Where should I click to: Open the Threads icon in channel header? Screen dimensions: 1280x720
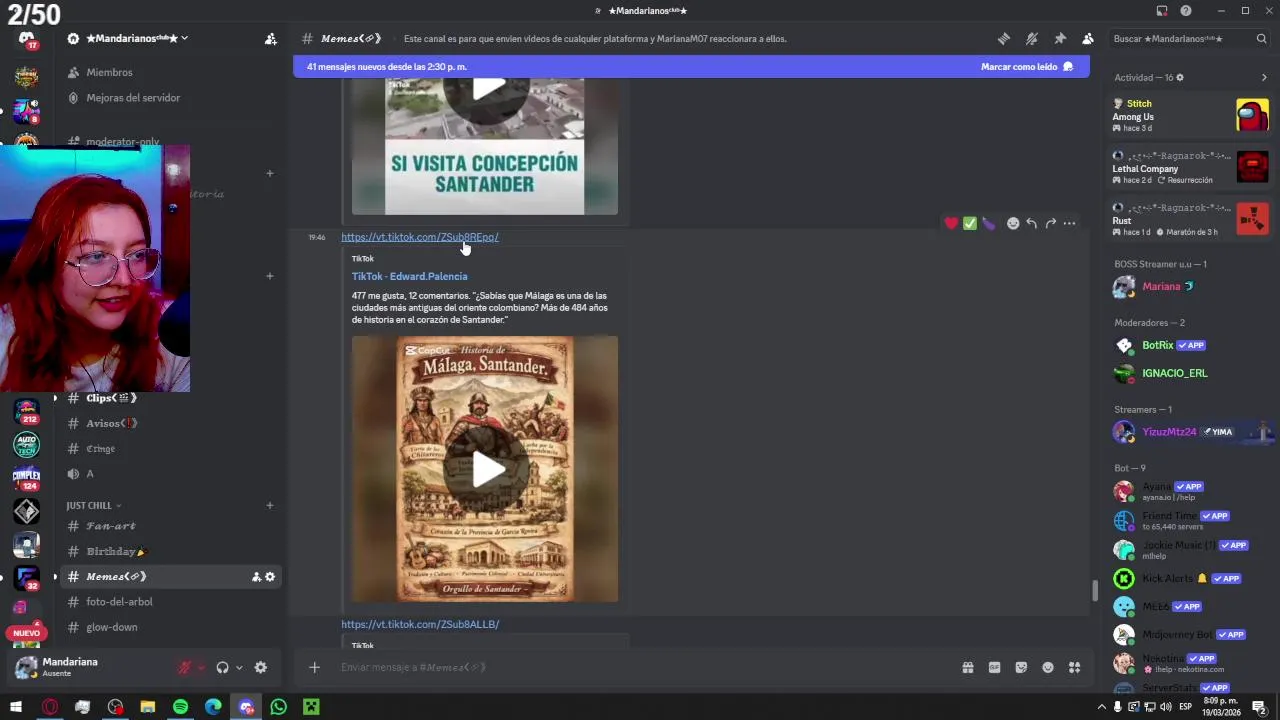[x=1004, y=39]
